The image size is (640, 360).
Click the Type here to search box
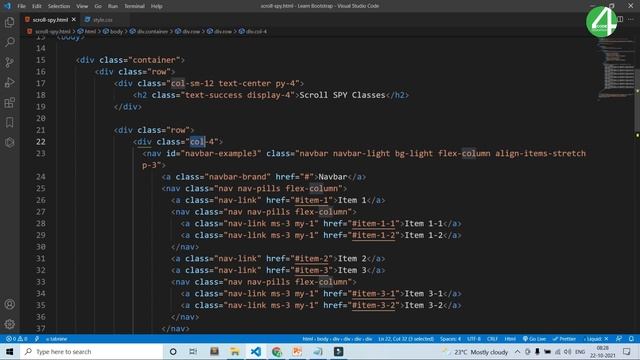(92, 351)
